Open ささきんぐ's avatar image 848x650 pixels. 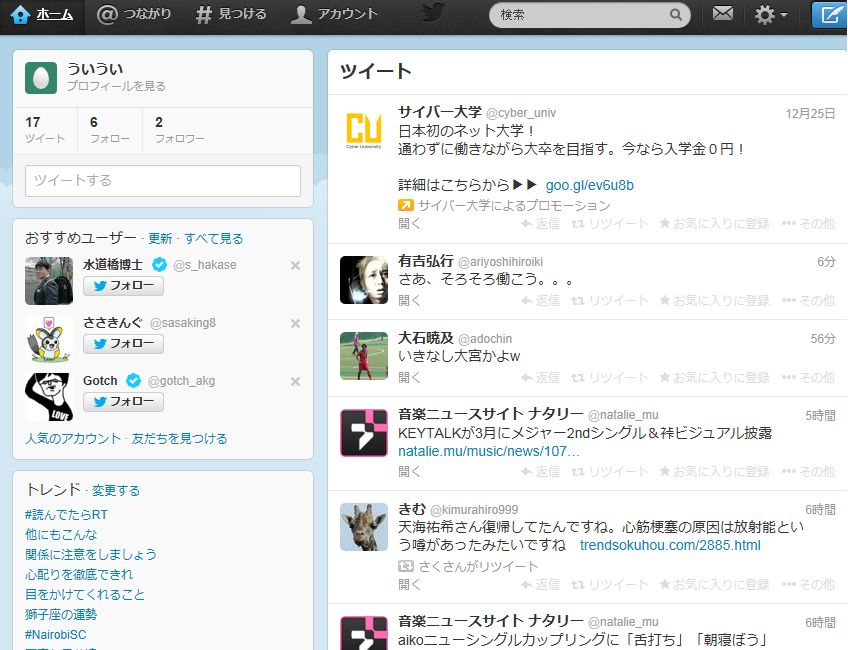coord(49,339)
